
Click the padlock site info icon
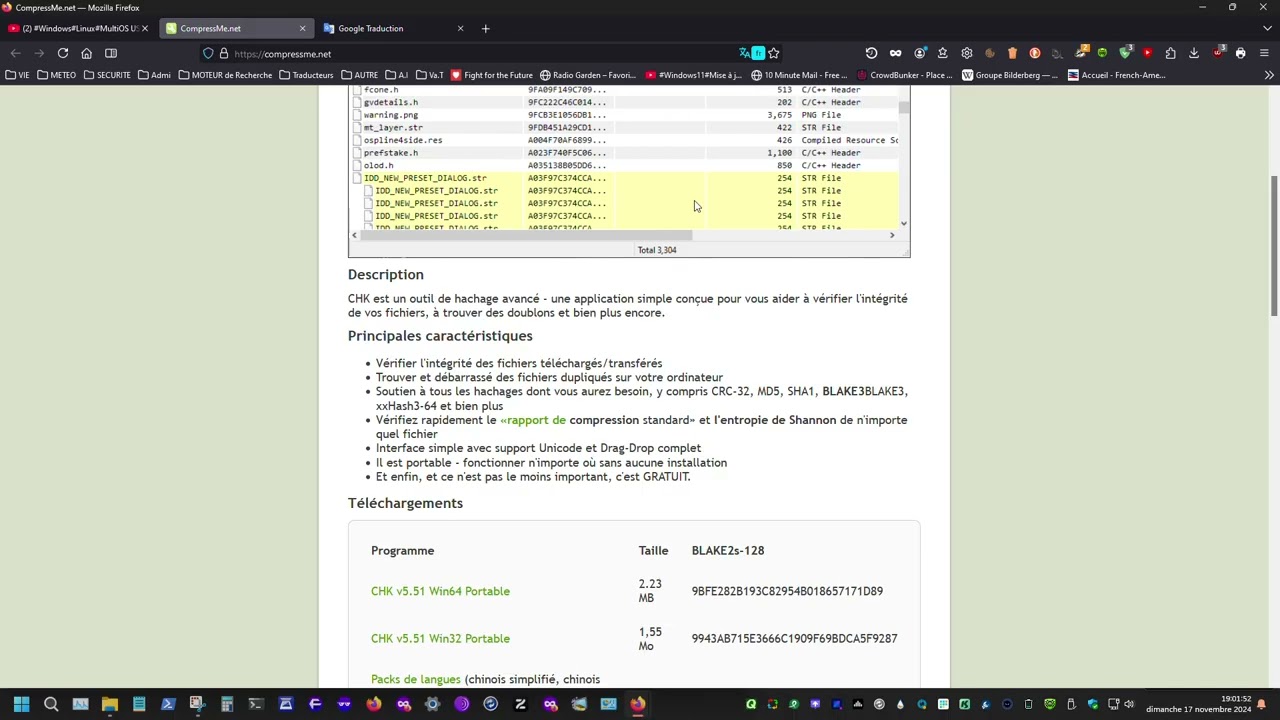point(224,53)
